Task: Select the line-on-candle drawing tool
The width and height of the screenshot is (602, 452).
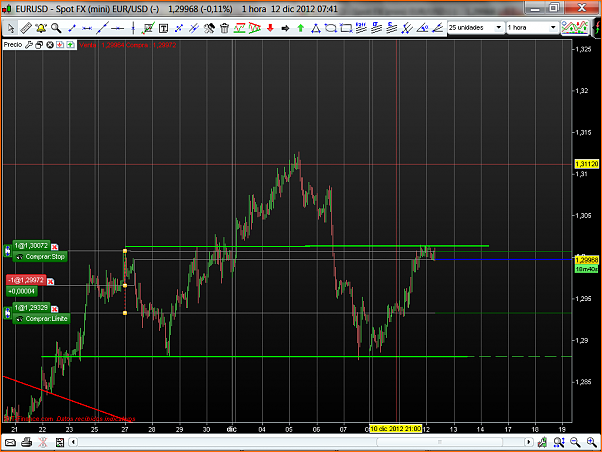Action: pyautogui.click(x=148, y=28)
